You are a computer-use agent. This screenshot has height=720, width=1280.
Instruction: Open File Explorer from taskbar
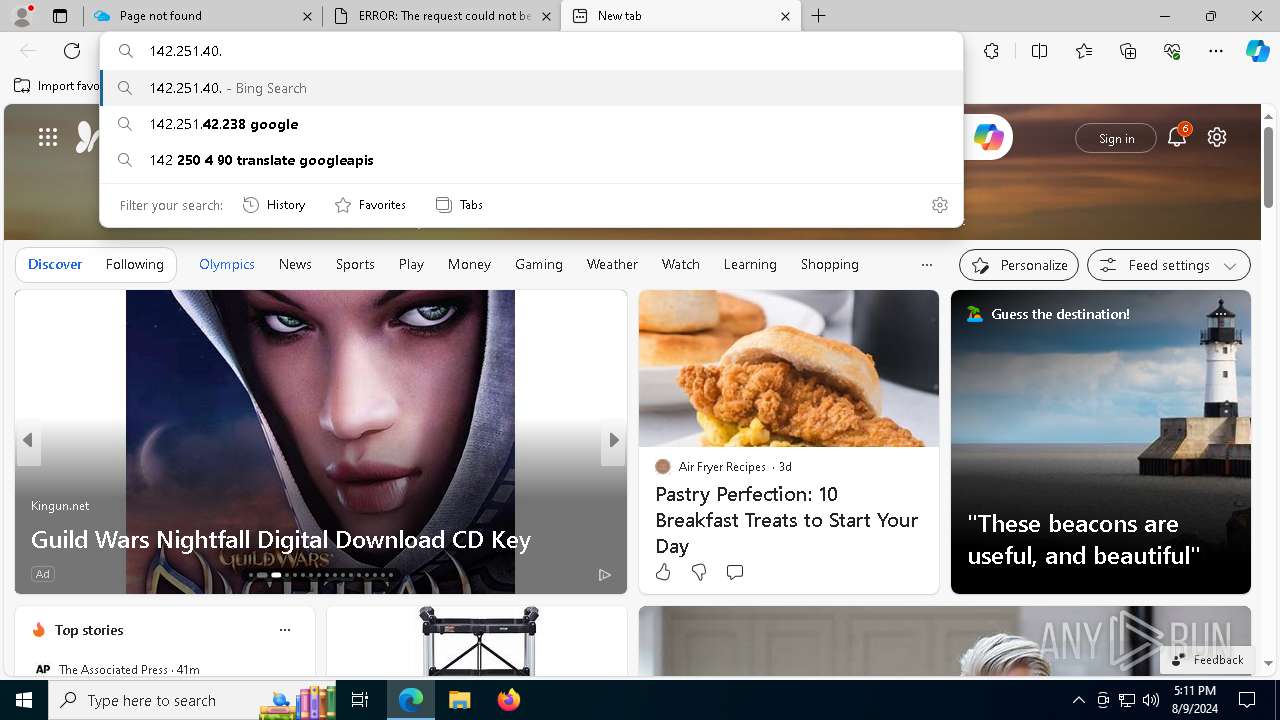[x=459, y=700]
